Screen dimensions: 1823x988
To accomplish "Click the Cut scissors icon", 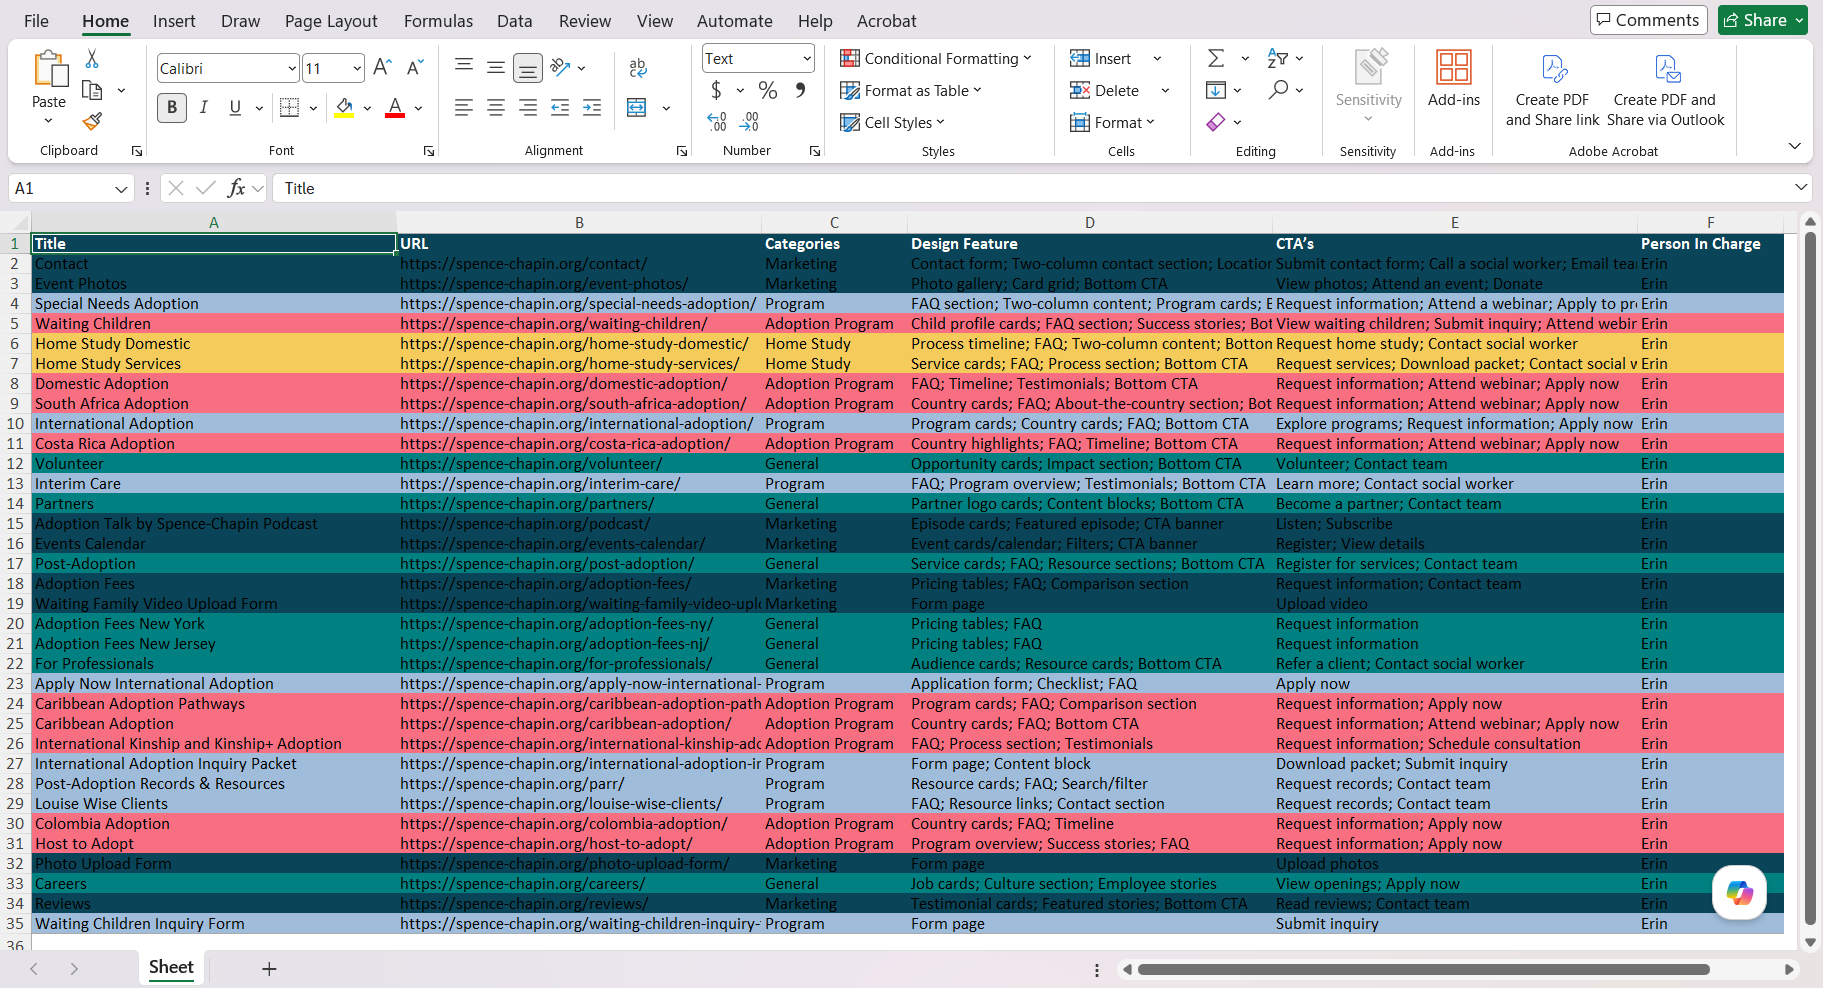I will point(92,59).
